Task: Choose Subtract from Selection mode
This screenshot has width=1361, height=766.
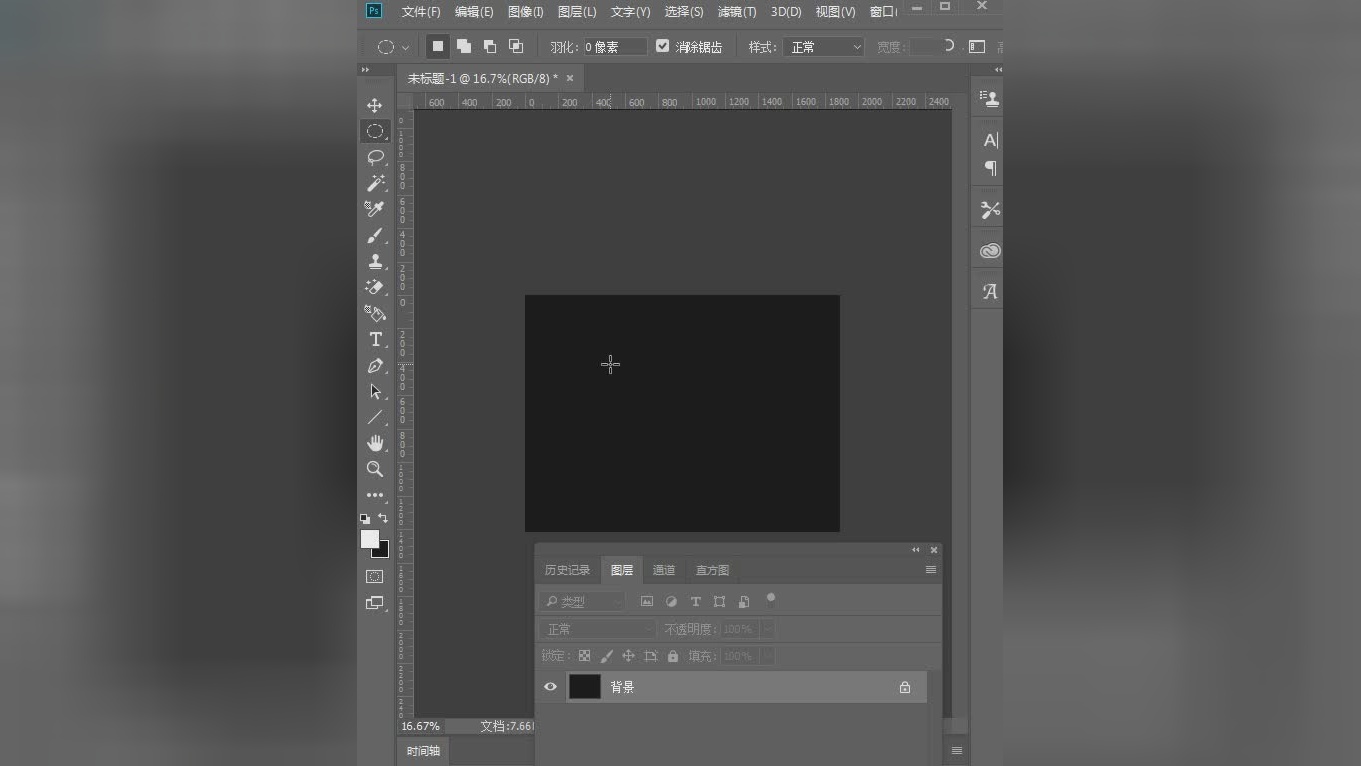Action: point(490,46)
